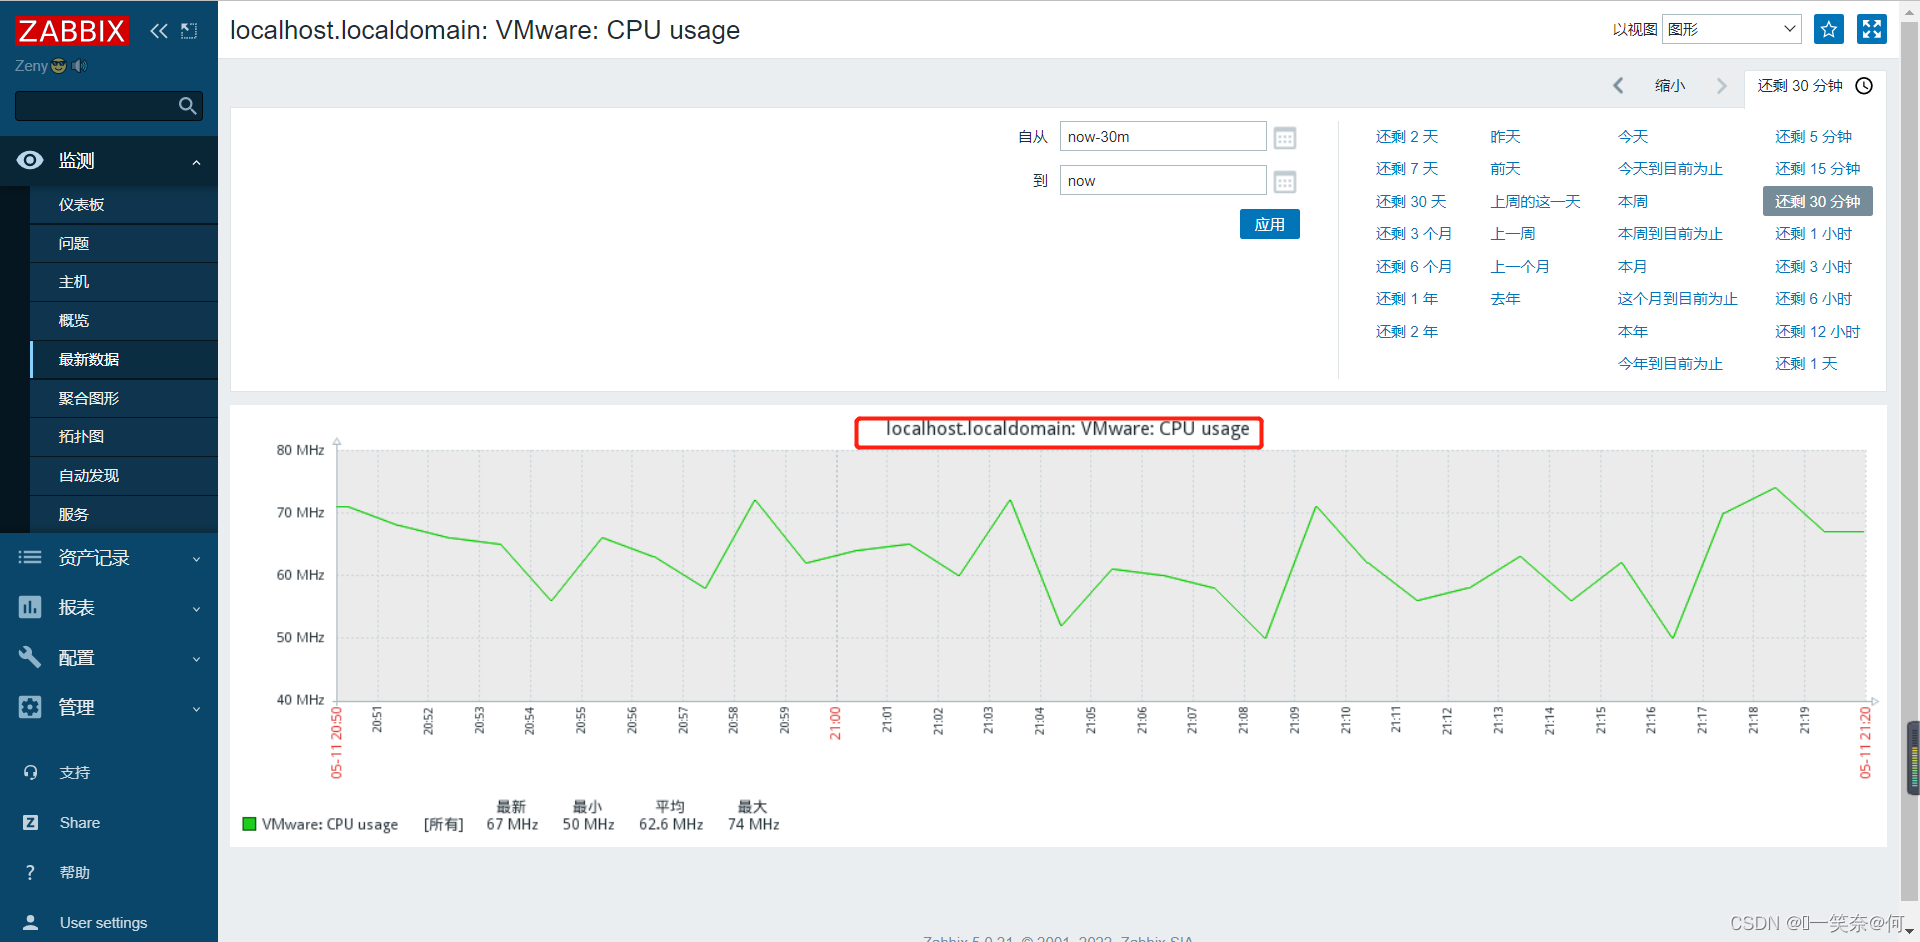Open 问题 in the sidebar
The width and height of the screenshot is (1920, 942).
[x=124, y=243]
